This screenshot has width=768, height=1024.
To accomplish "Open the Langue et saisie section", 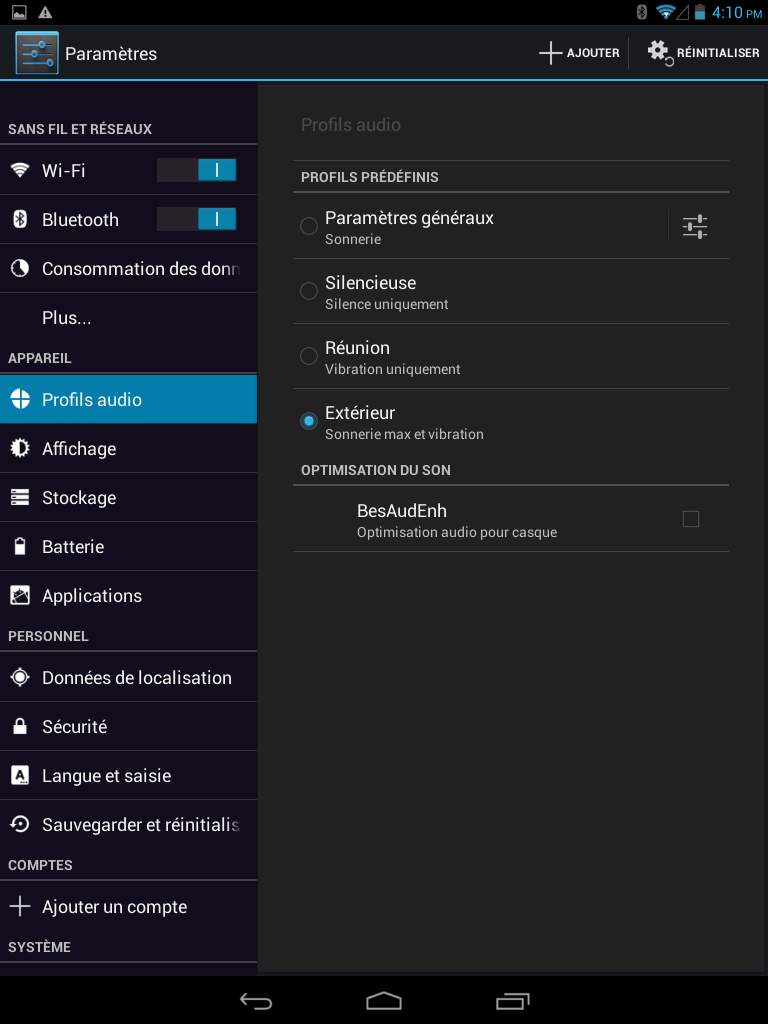I will pos(128,776).
